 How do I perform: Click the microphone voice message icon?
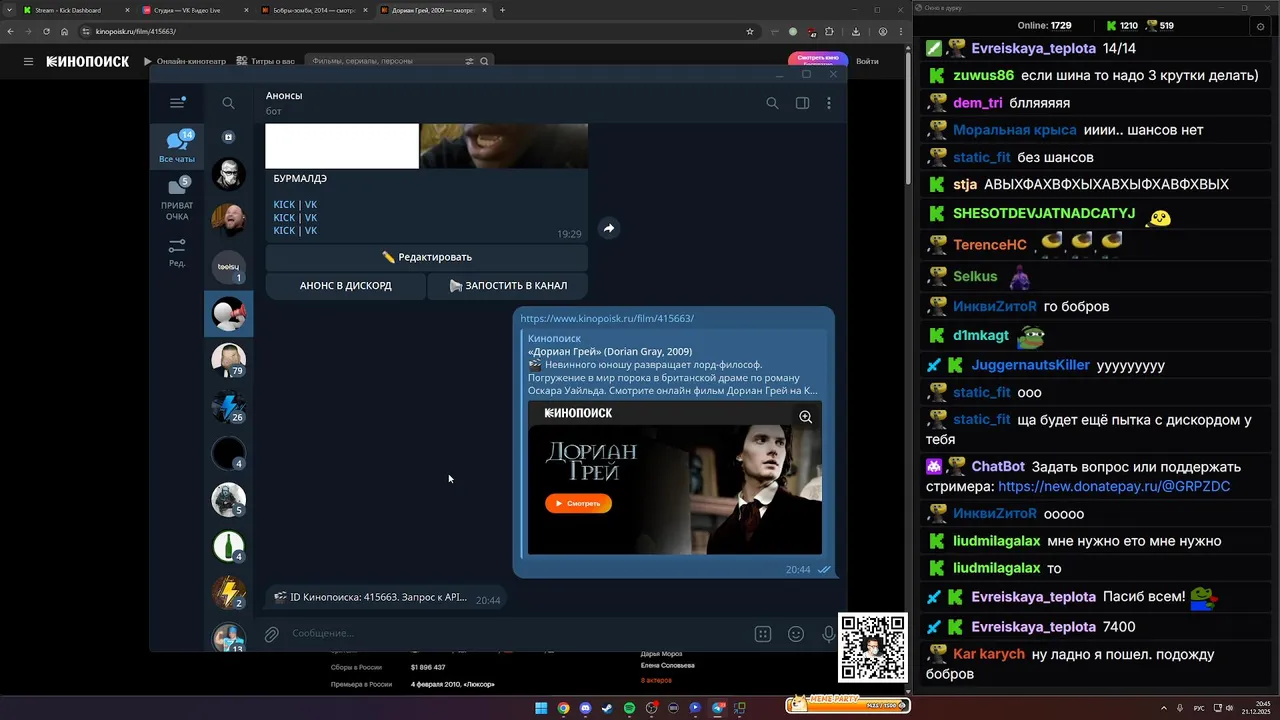pos(828,633)
